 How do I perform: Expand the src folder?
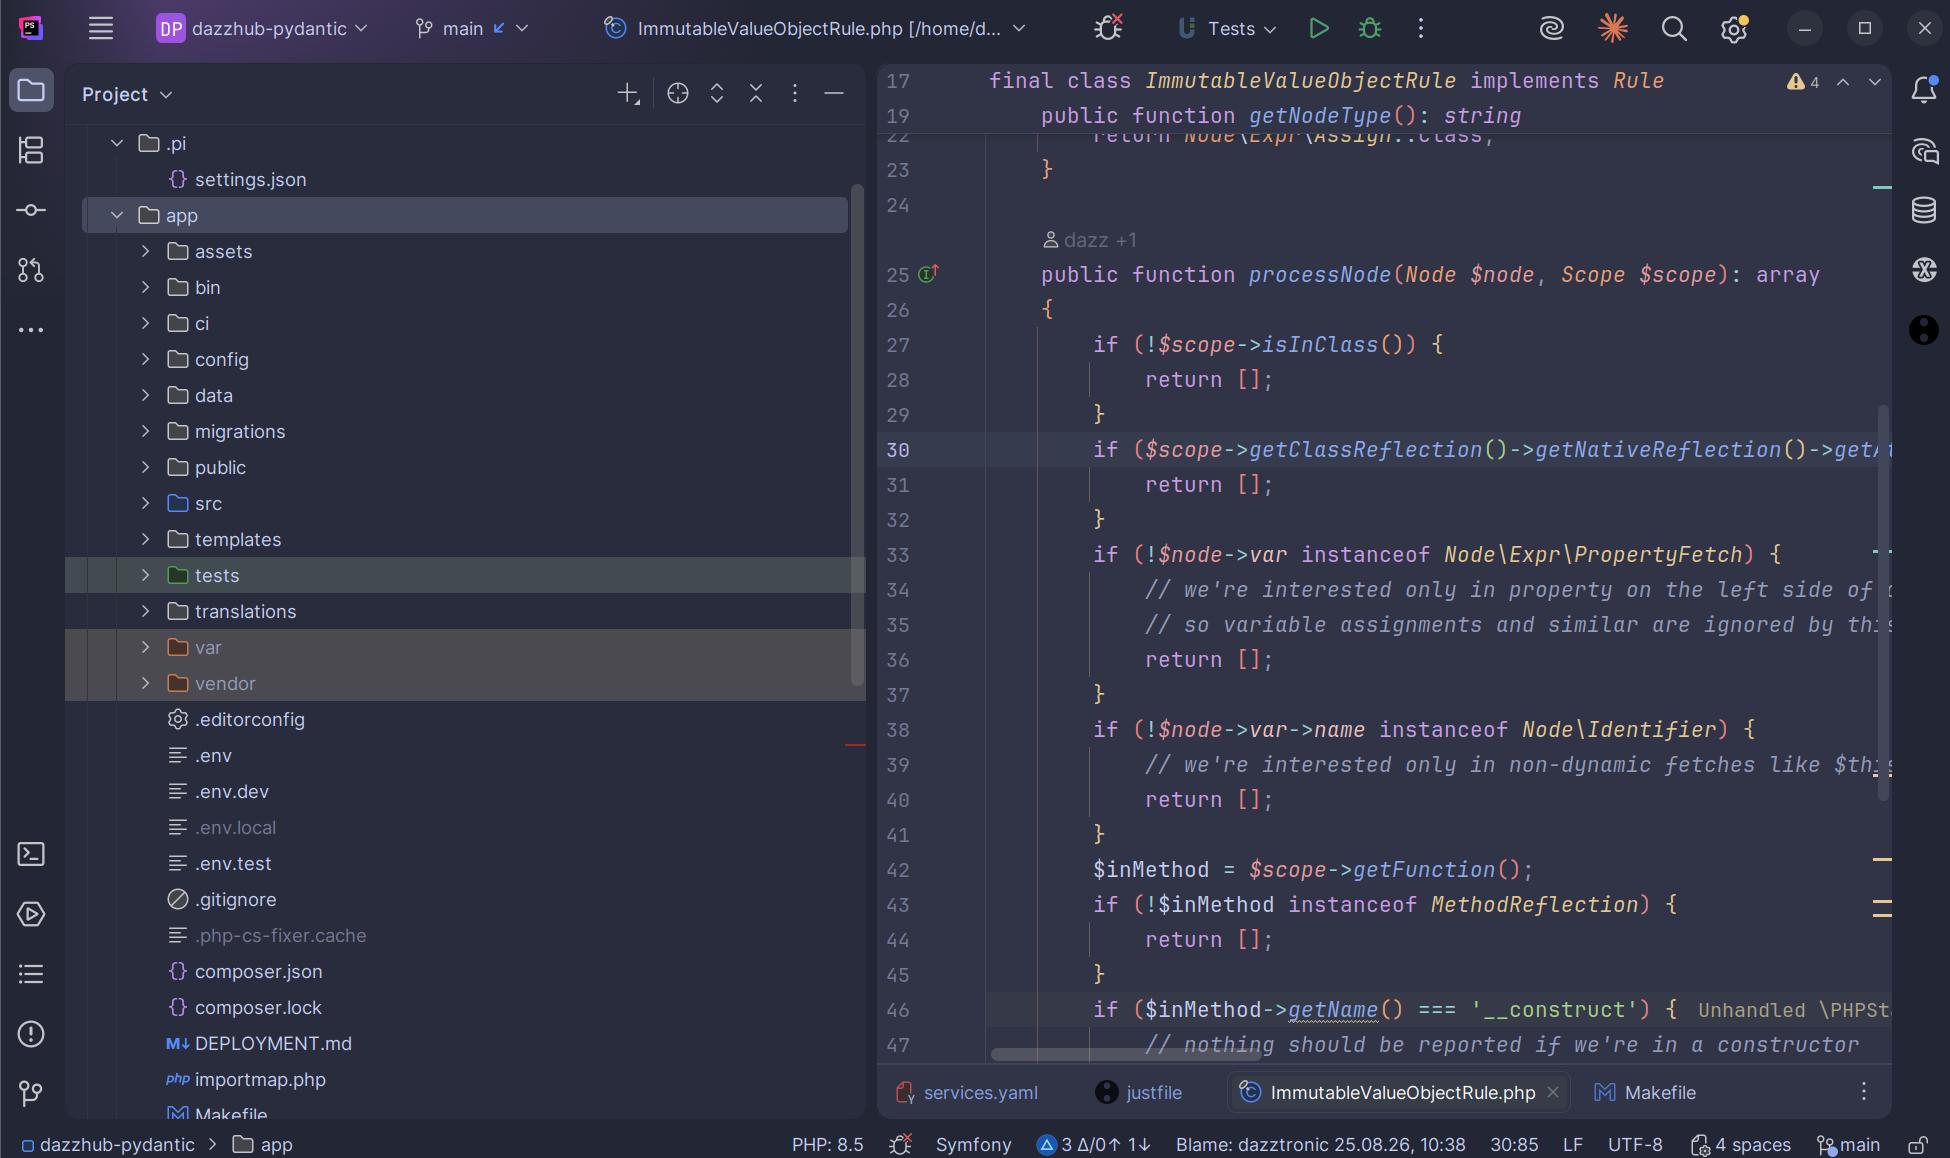click(x=145, y=503)
